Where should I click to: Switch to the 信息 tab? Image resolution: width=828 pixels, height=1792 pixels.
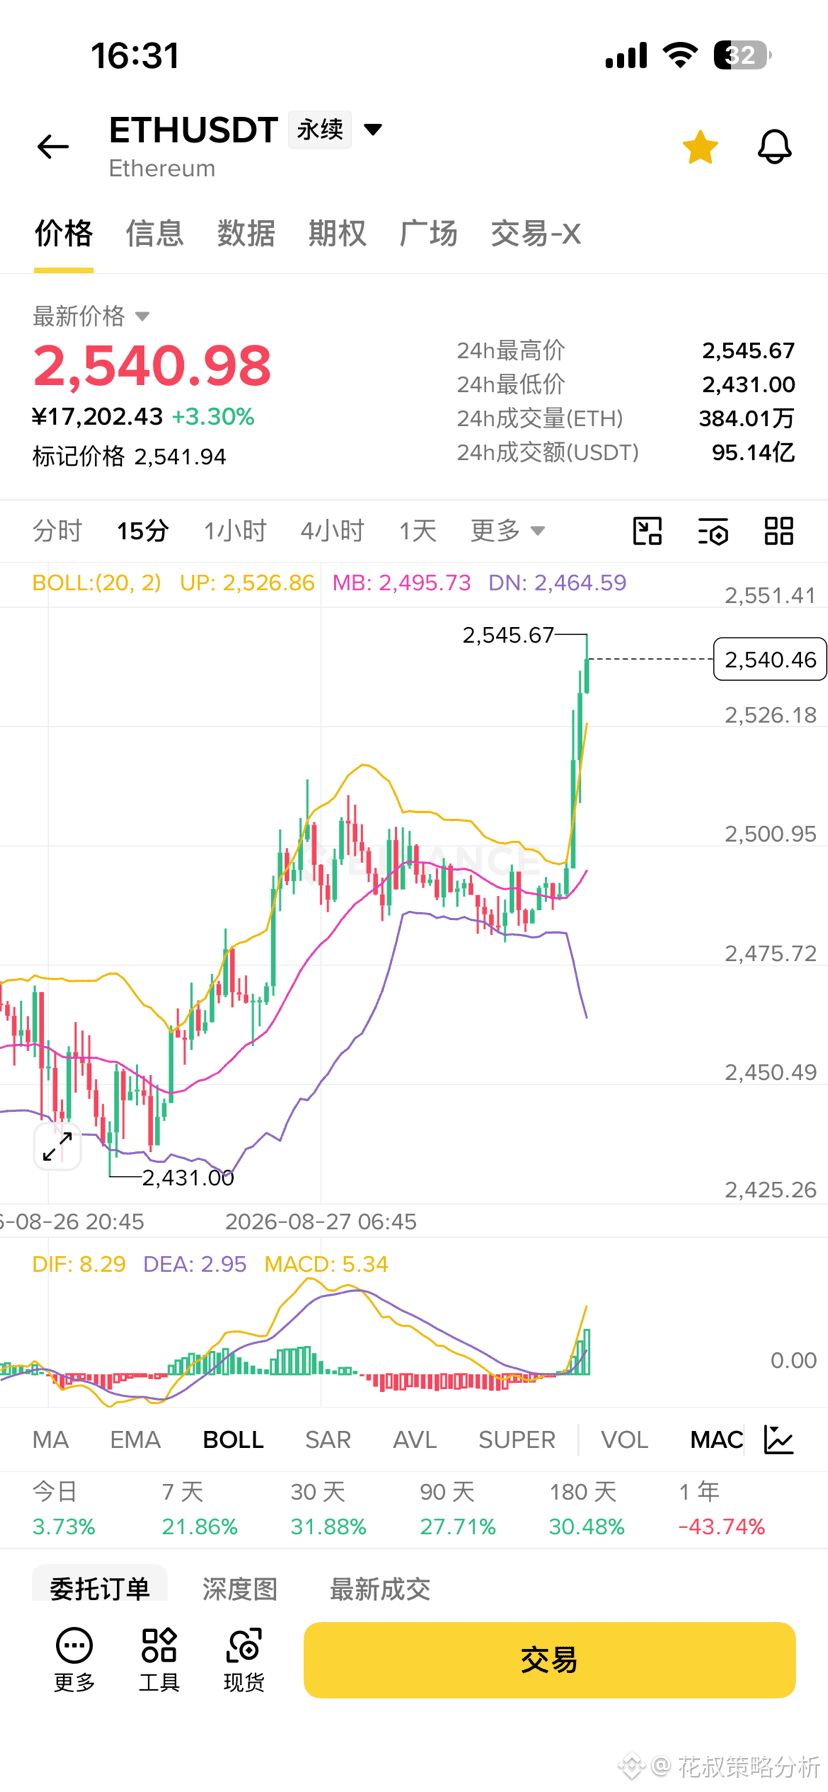point(155,233)
